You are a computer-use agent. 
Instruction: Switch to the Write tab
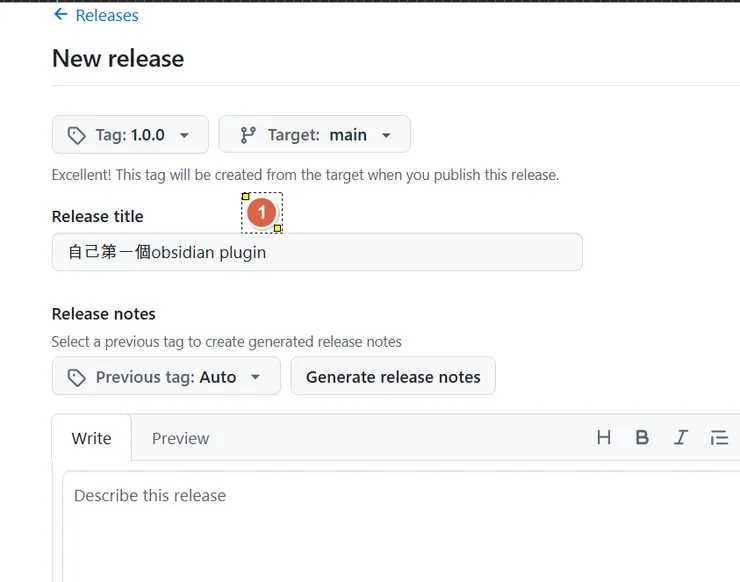pos(91,438)
